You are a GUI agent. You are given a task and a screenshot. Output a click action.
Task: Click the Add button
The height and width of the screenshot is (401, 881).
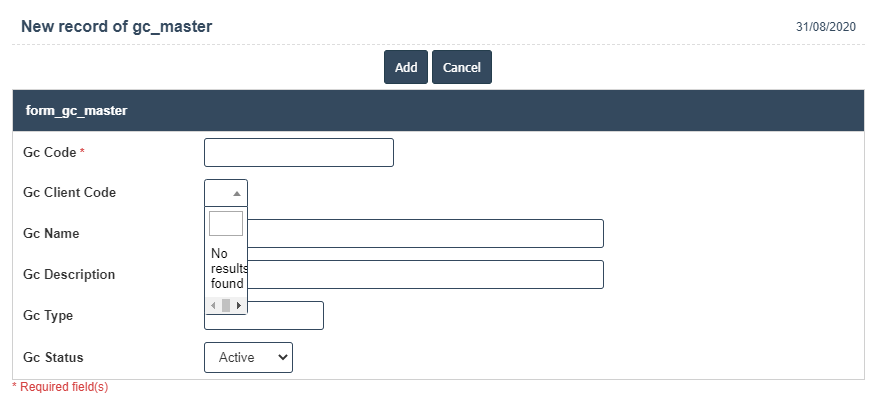[405, 67]
